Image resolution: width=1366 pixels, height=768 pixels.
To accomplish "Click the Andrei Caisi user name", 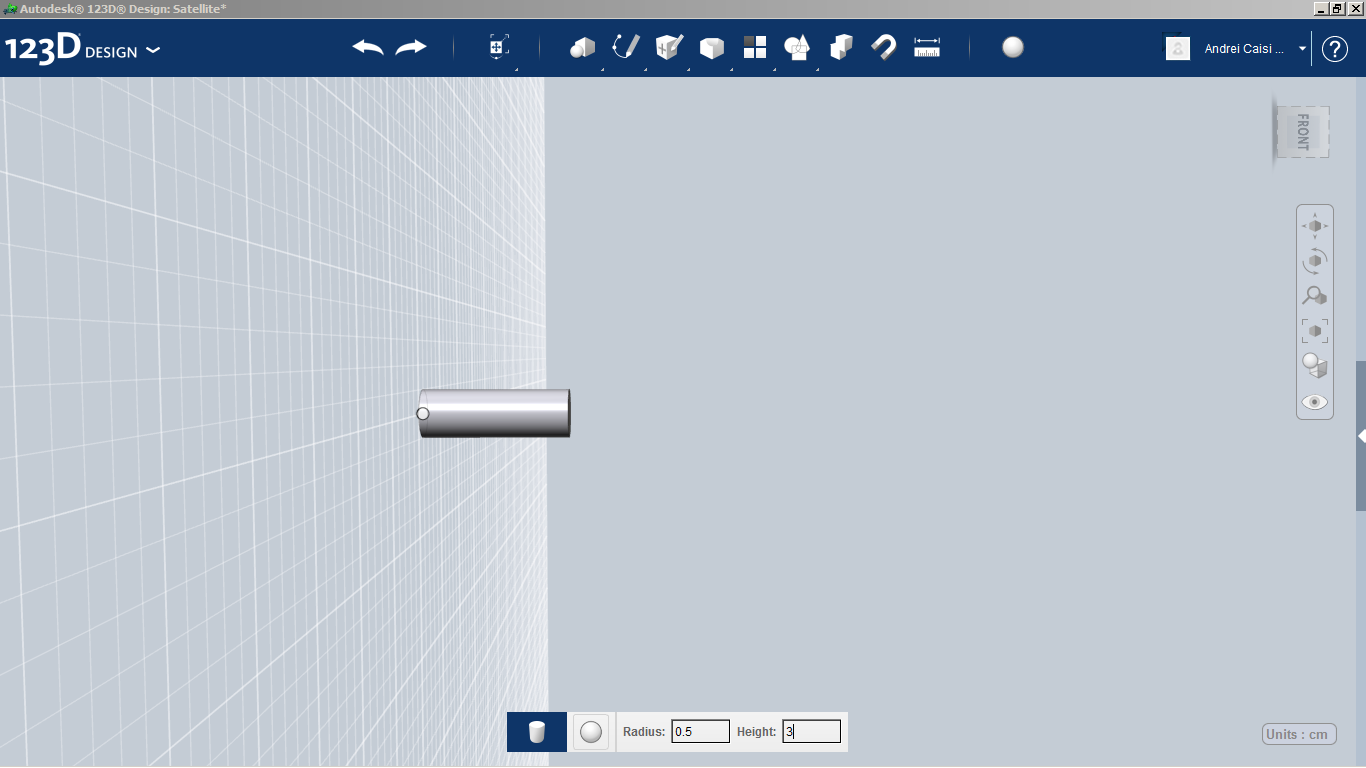I will [x=1244, y=48].
